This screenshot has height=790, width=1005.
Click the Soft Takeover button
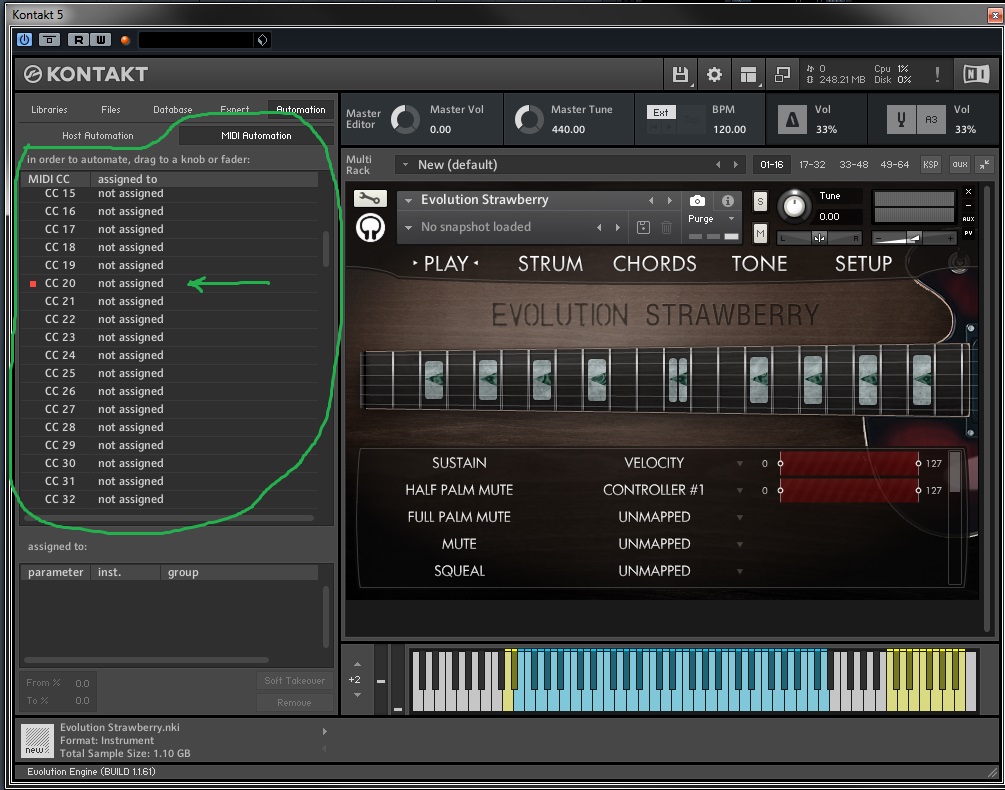294,681
